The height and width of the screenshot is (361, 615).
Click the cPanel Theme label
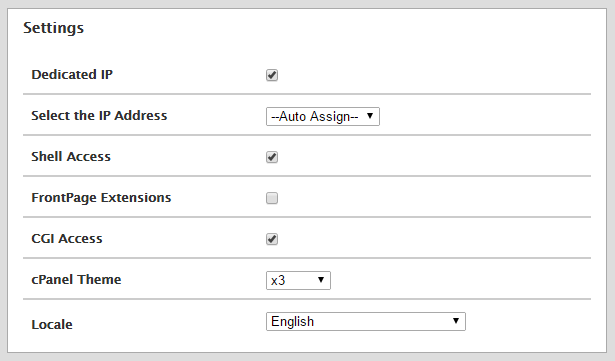(x=76, y=280)
